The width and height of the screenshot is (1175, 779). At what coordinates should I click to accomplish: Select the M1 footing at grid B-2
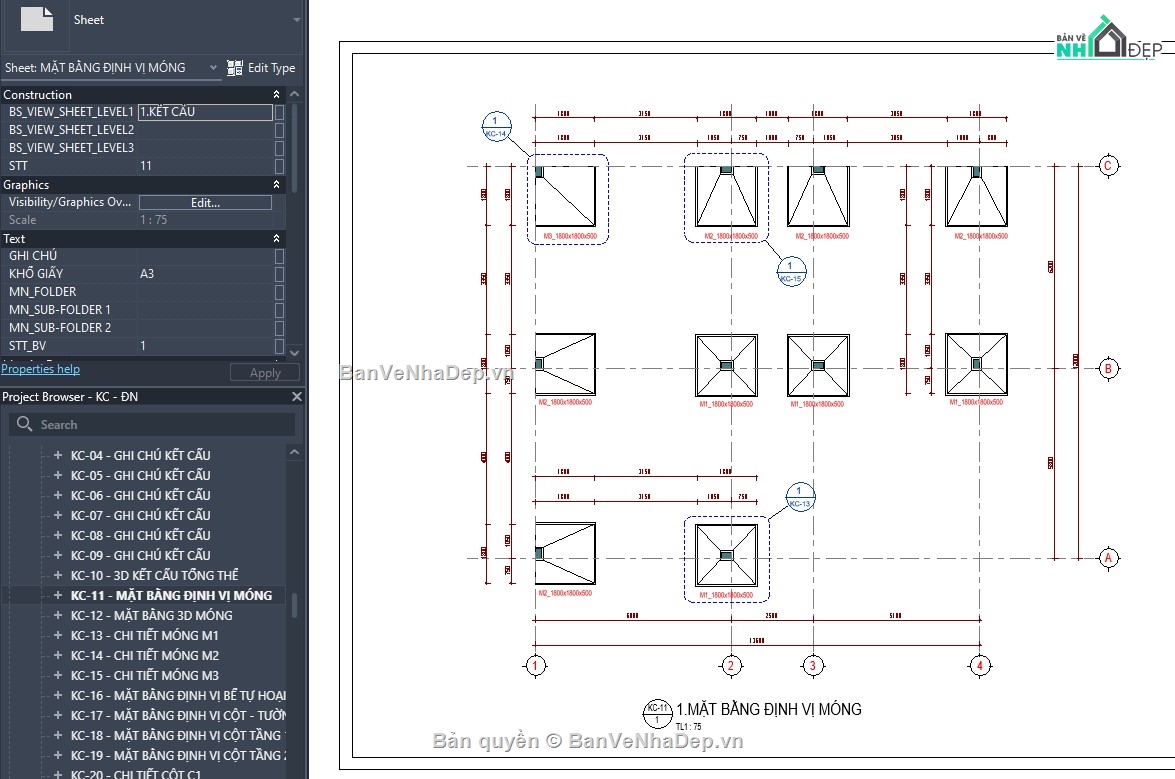click(726, 366)
